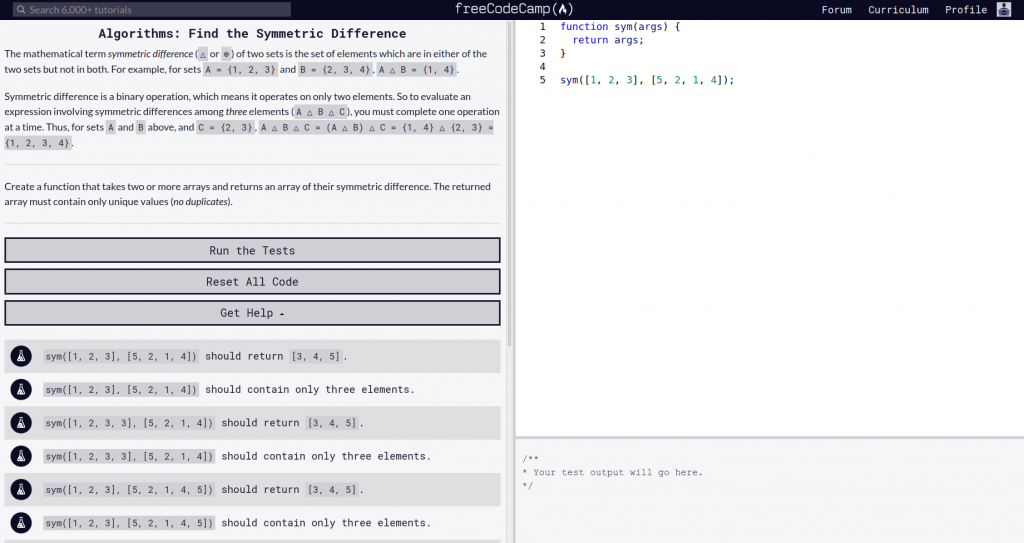This screenshot has height=543, width=1024.
Task: Click the search magnifier icon
Action: (x=21, y=10)
